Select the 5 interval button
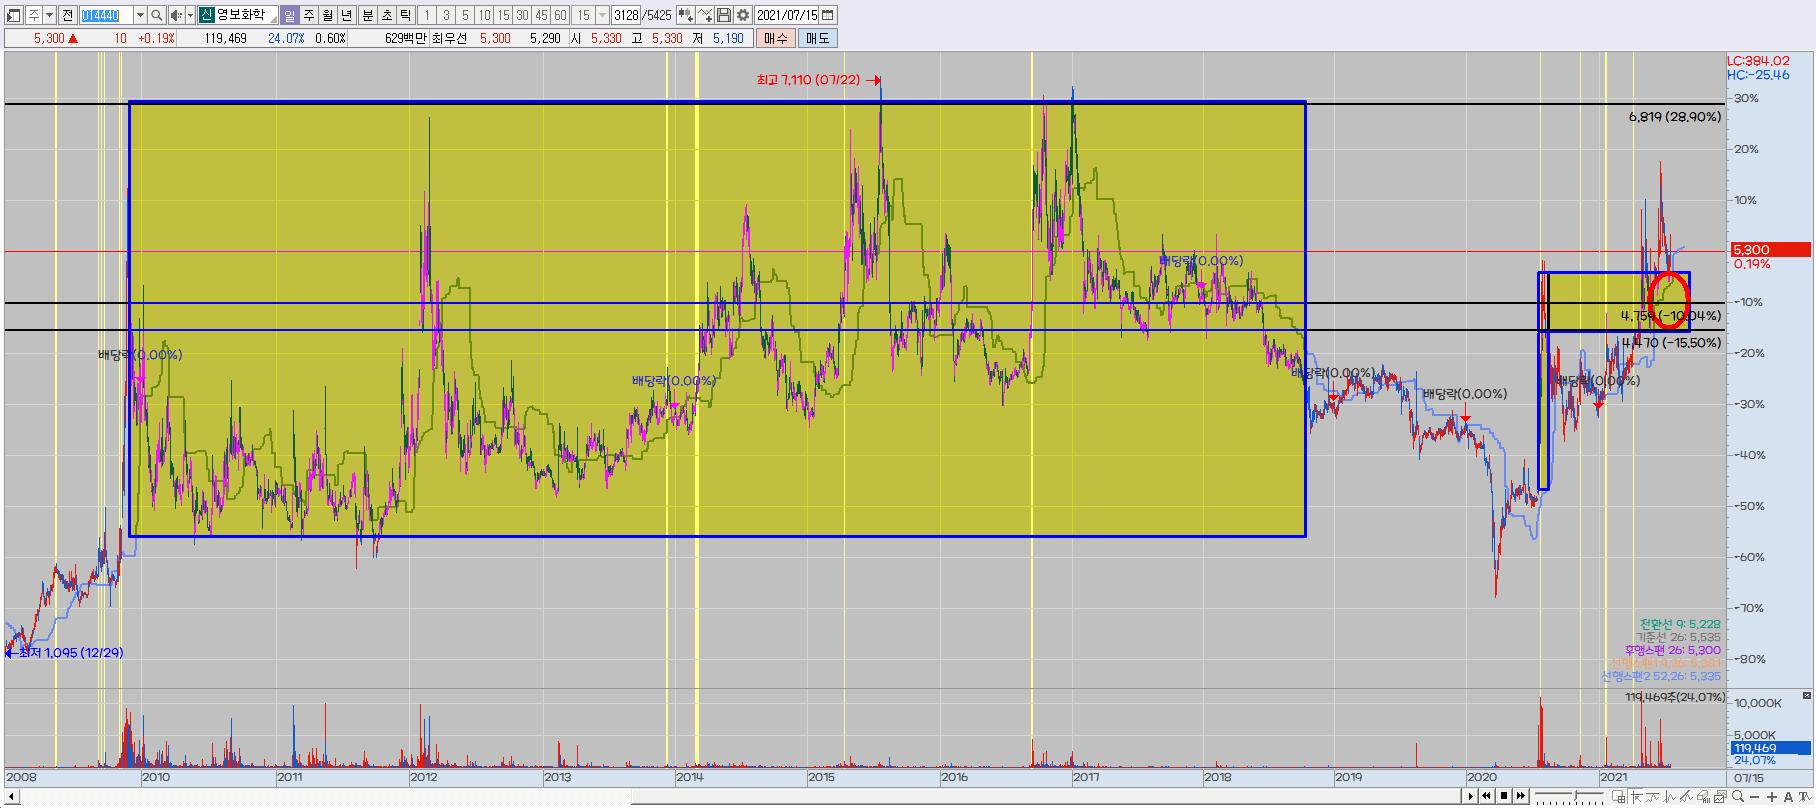1816x808 pixels. 465,15
